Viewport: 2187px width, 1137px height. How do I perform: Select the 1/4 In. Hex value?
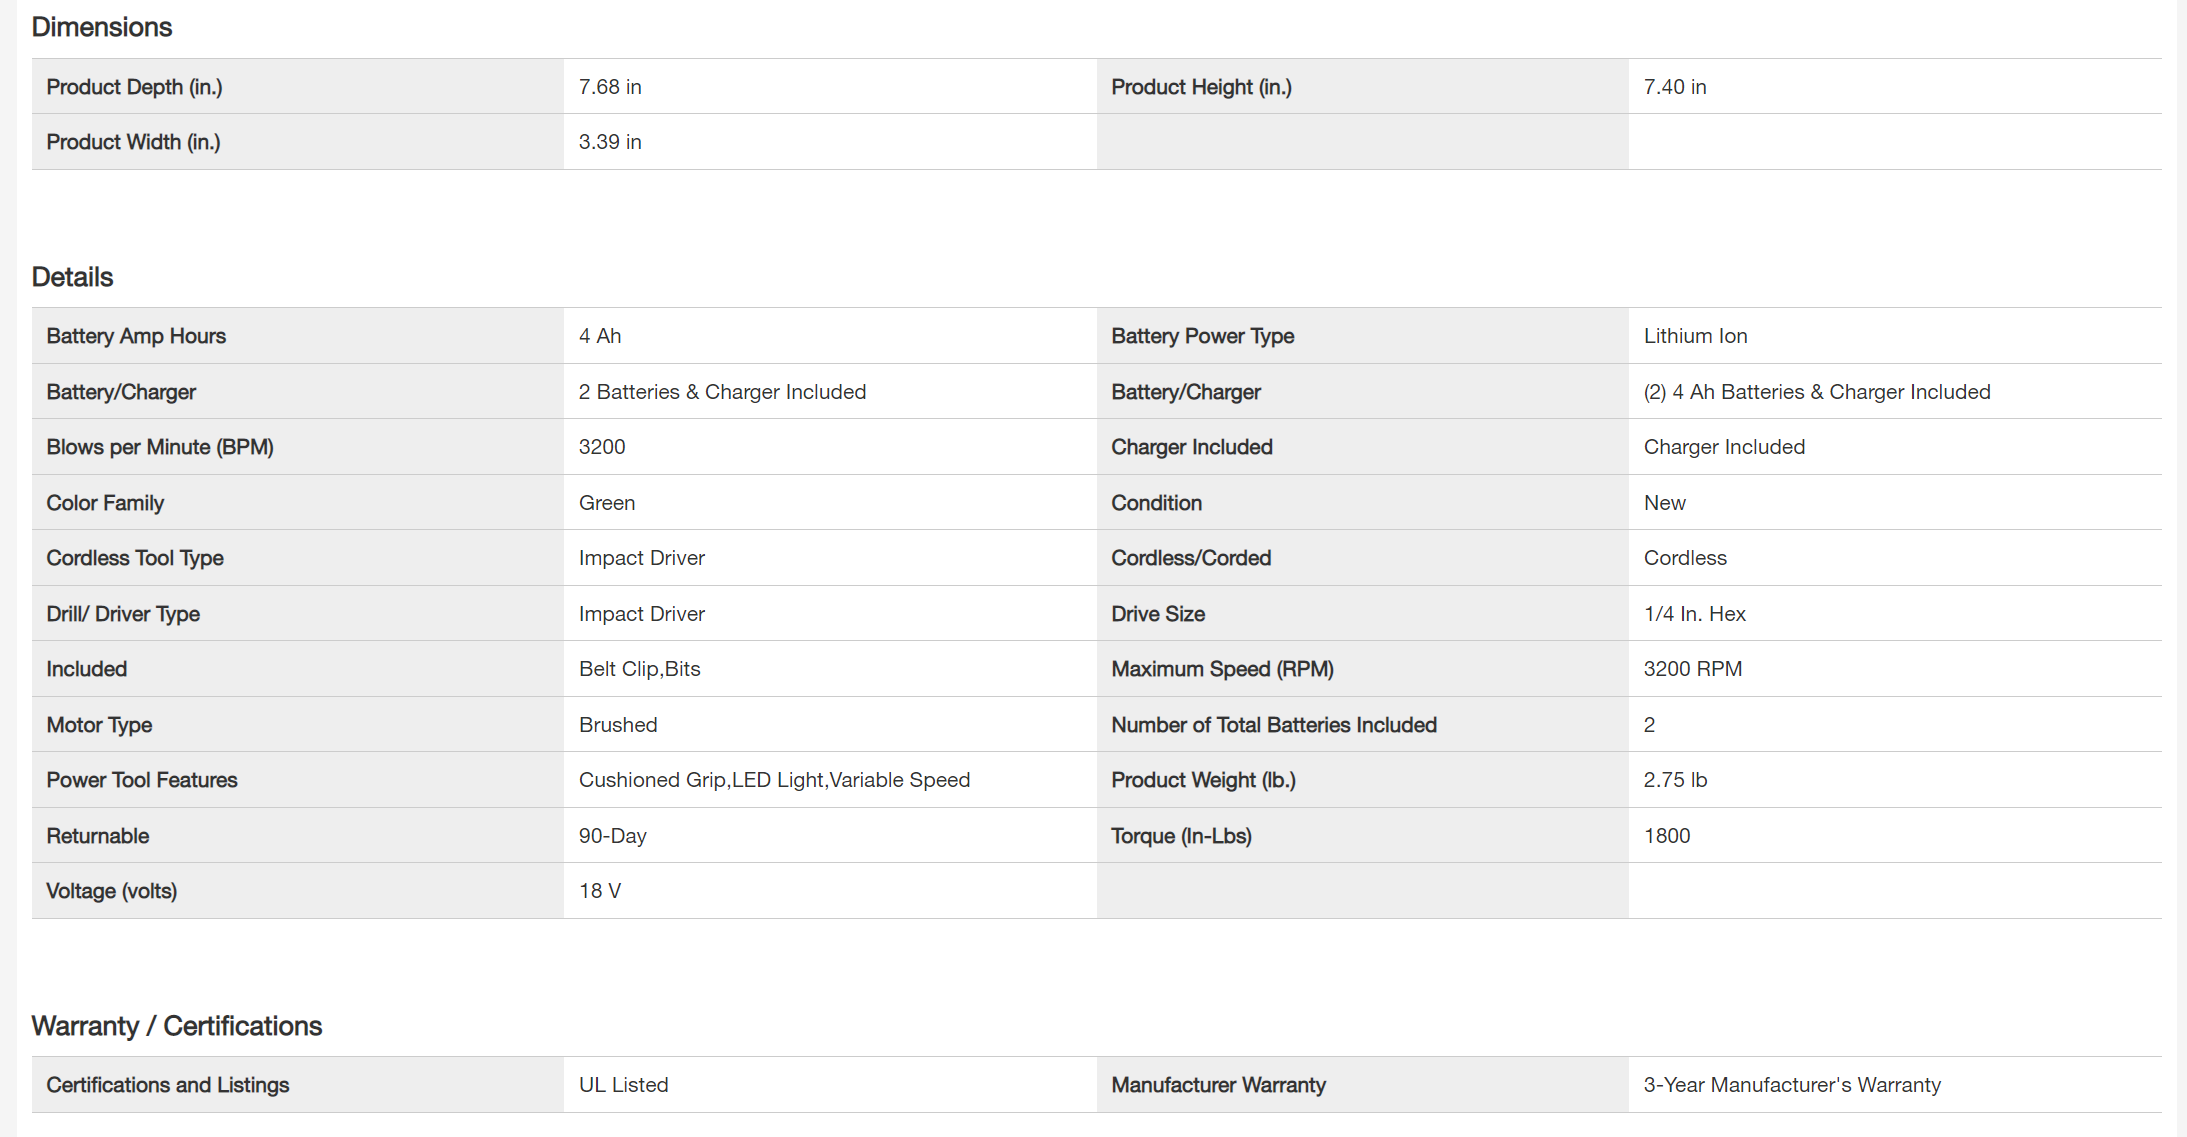[x=1694, y=614]
